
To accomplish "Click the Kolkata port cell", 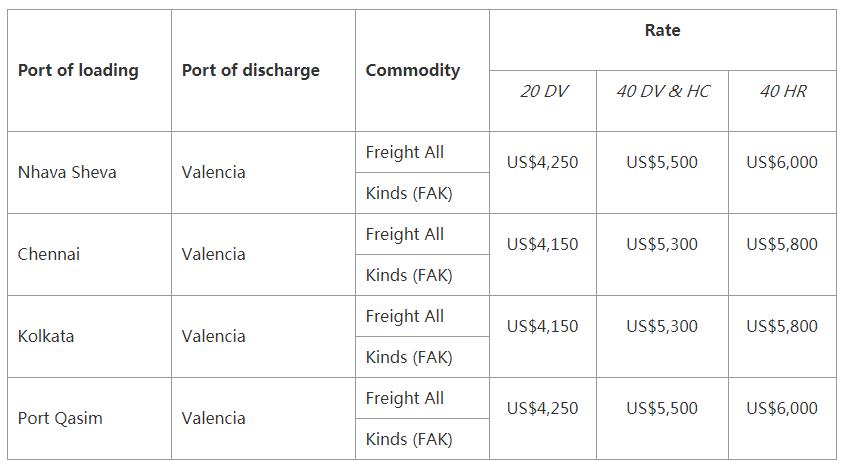I will [x=46, y=336].
